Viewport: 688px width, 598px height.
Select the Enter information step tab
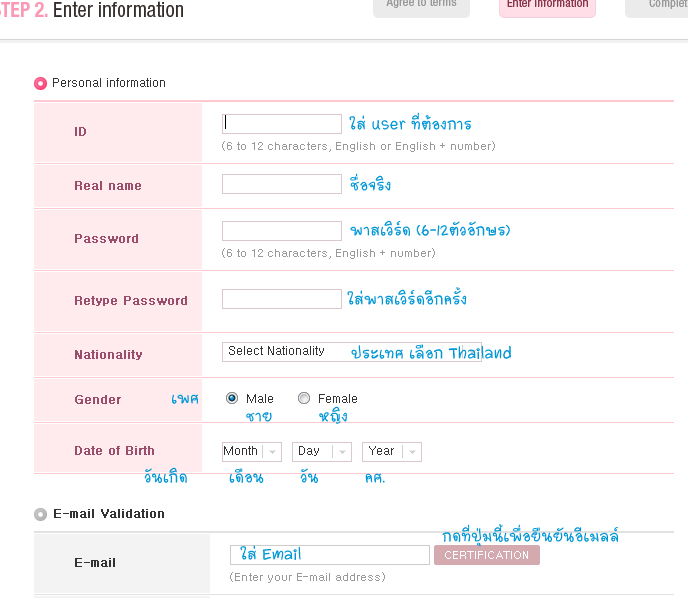pyautogui.click(x=547, y=7)
